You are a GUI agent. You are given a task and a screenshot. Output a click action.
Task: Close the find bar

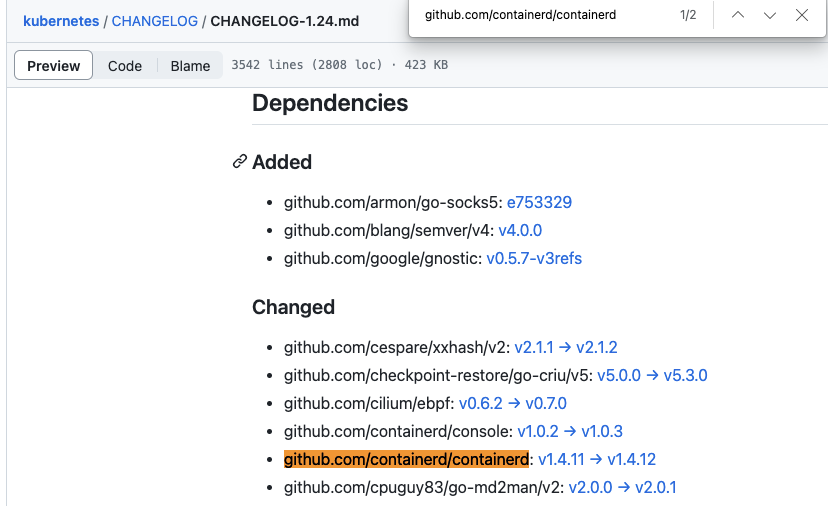click(802, 15)
